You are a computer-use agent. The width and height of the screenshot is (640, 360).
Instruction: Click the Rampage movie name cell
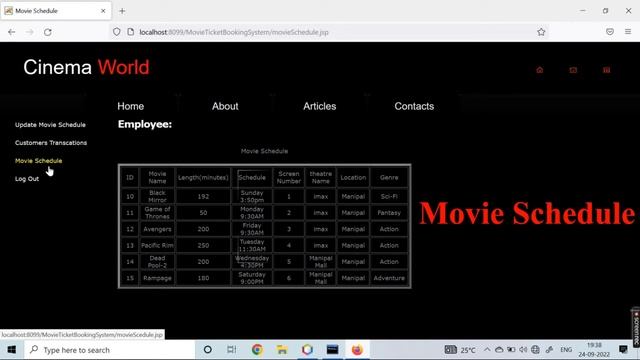(x=157, y=278)
